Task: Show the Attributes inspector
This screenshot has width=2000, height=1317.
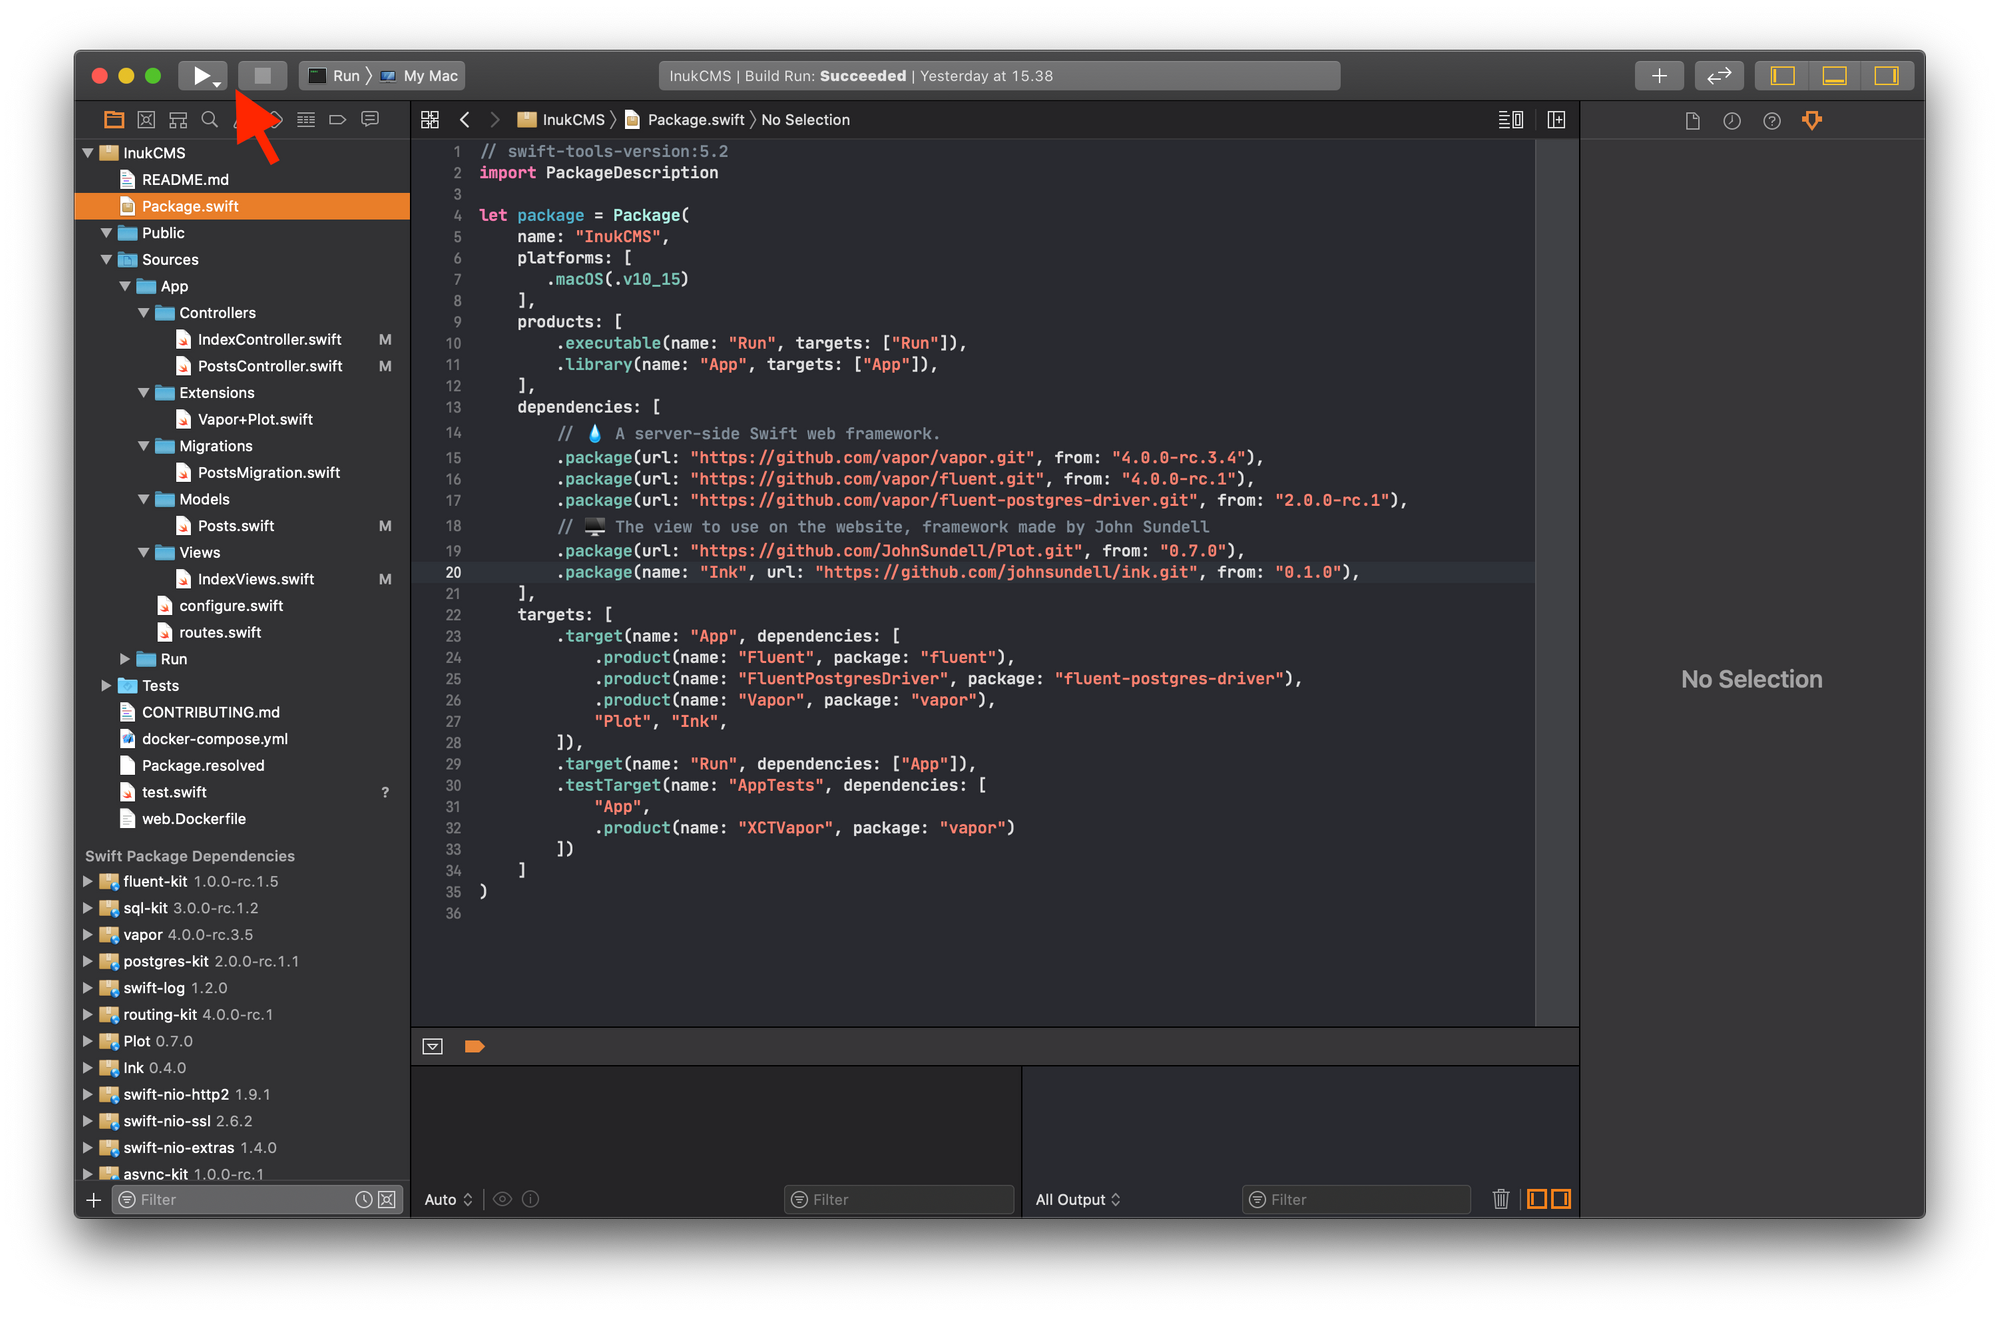Action: tap(1812, 121)
